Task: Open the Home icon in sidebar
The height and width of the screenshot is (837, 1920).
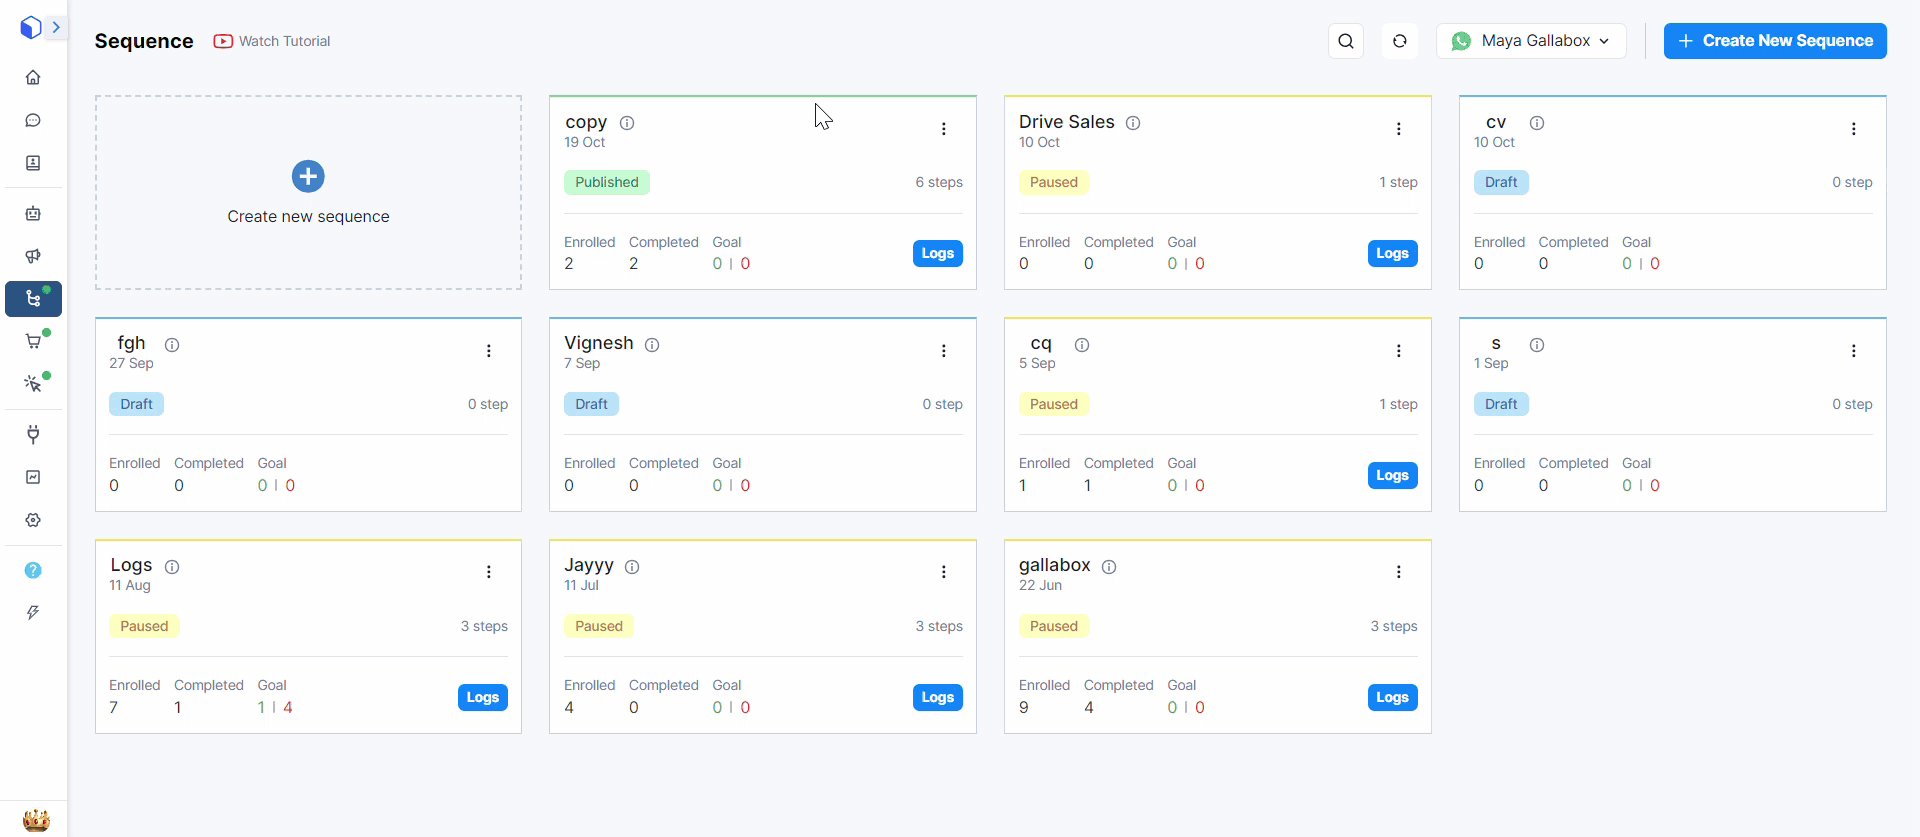Action: 33,77
